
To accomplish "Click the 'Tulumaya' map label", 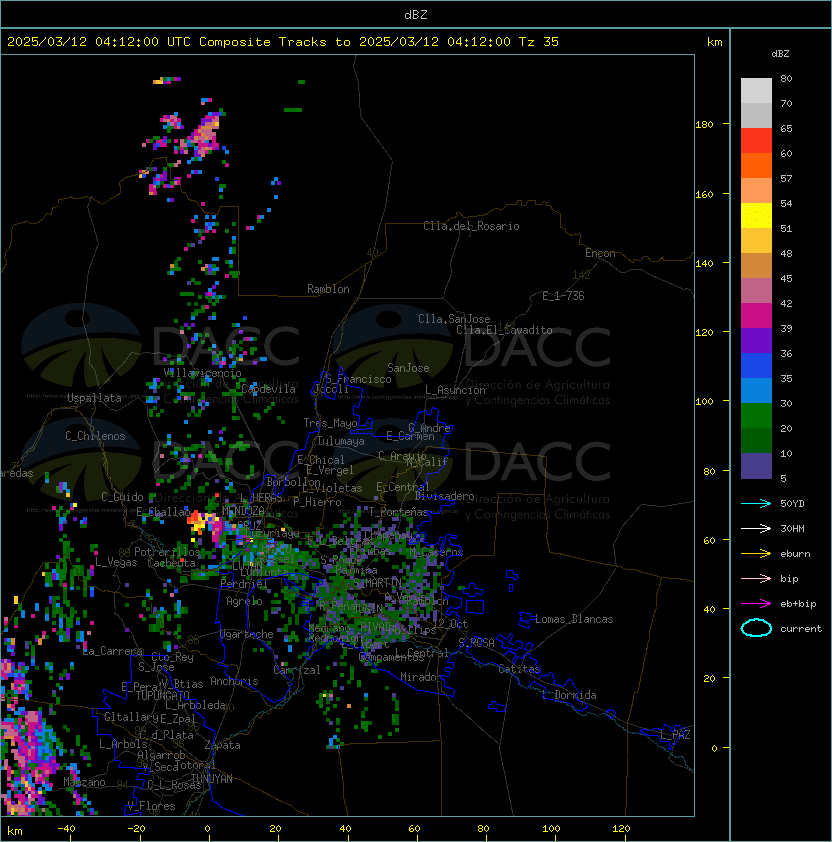I will click(x=341, y=441).
